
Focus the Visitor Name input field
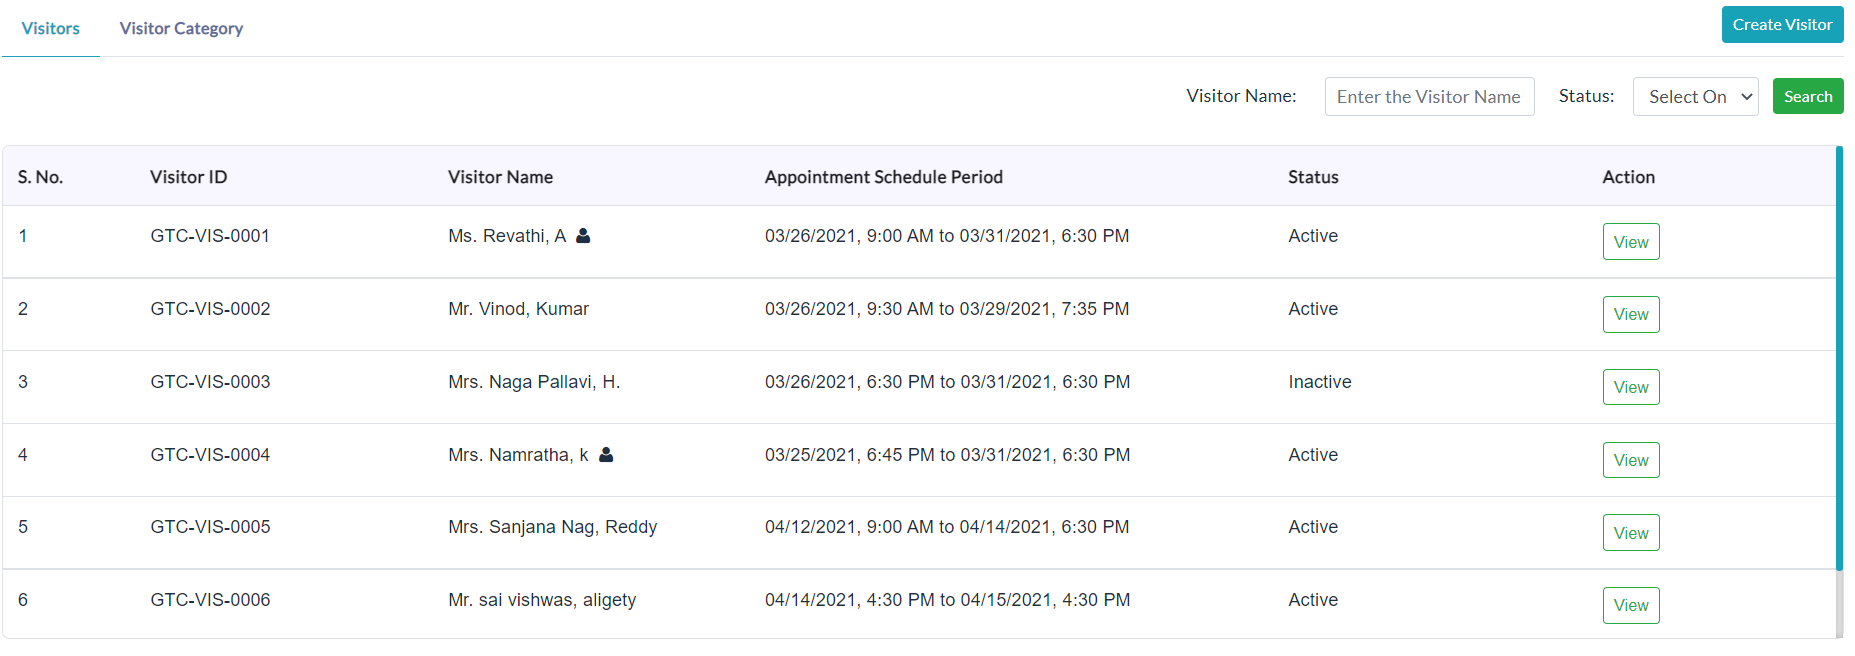1429,97
